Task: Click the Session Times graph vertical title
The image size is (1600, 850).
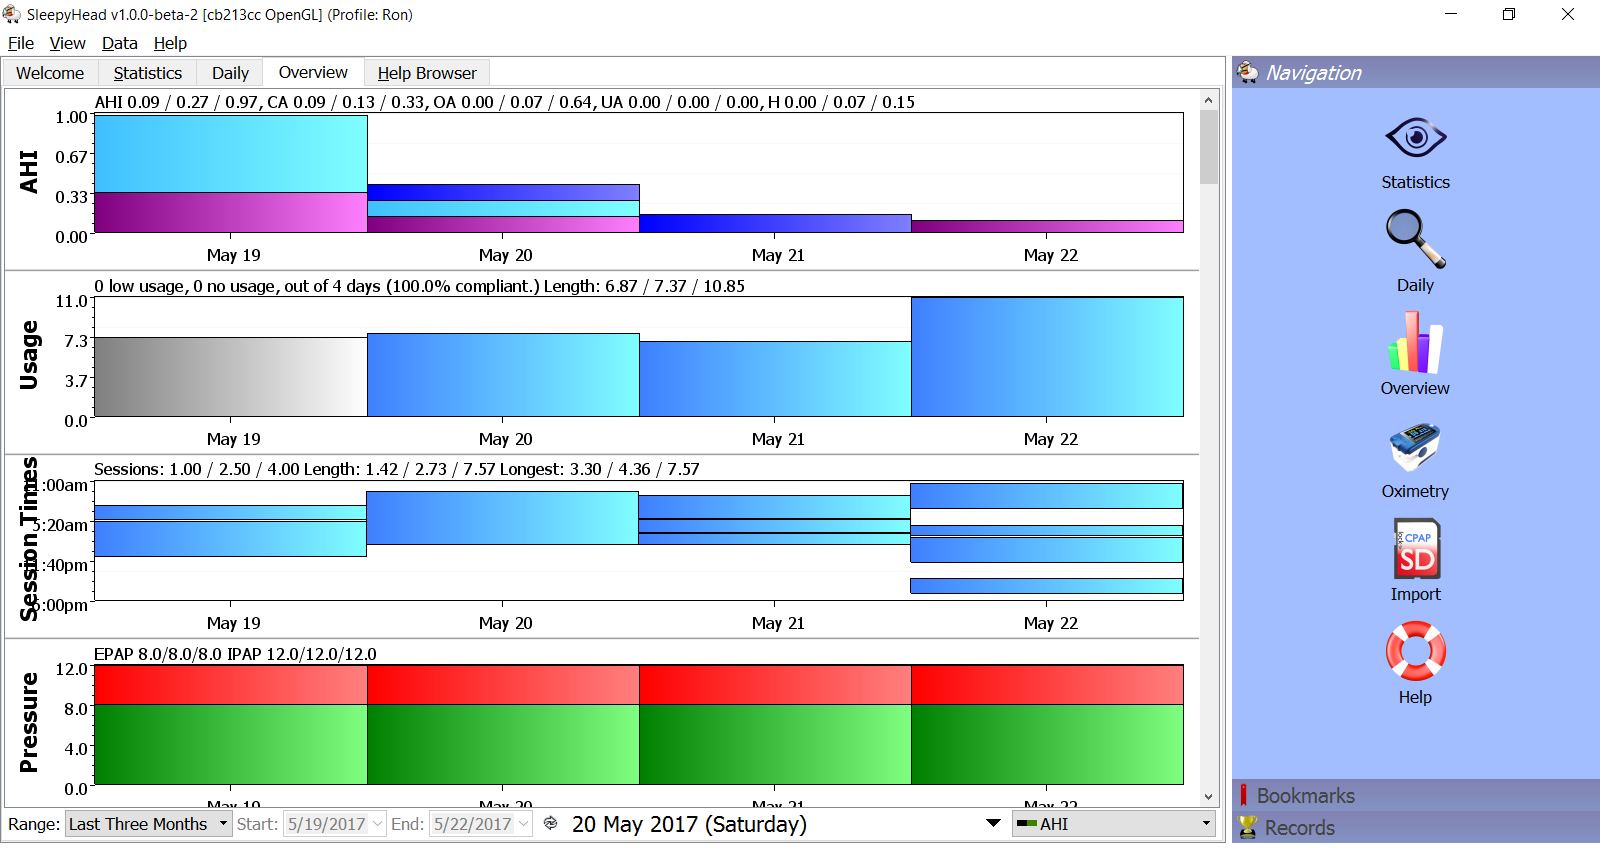Action: [29, 539]
